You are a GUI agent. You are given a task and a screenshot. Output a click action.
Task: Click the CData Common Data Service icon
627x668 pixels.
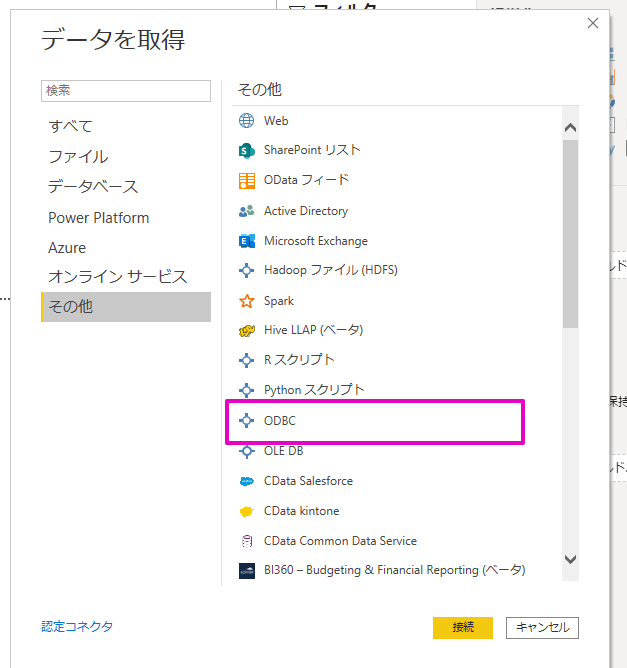click(x=247, y=541)
